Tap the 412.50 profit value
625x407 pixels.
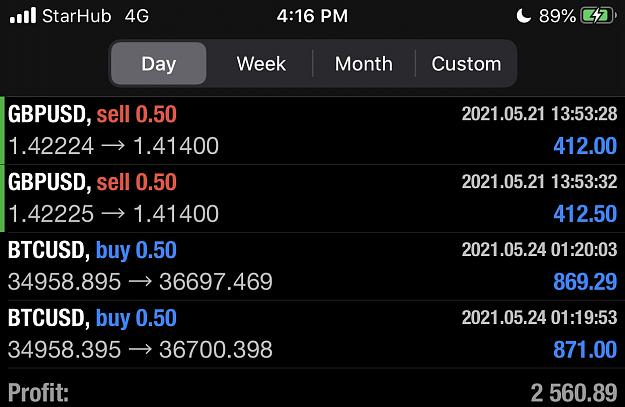(x=585, y=214)
